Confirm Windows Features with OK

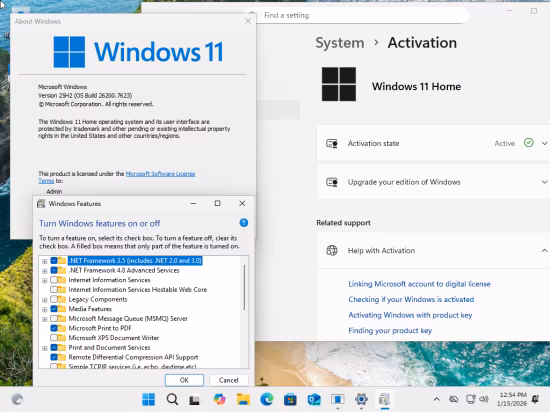[184, 380]
